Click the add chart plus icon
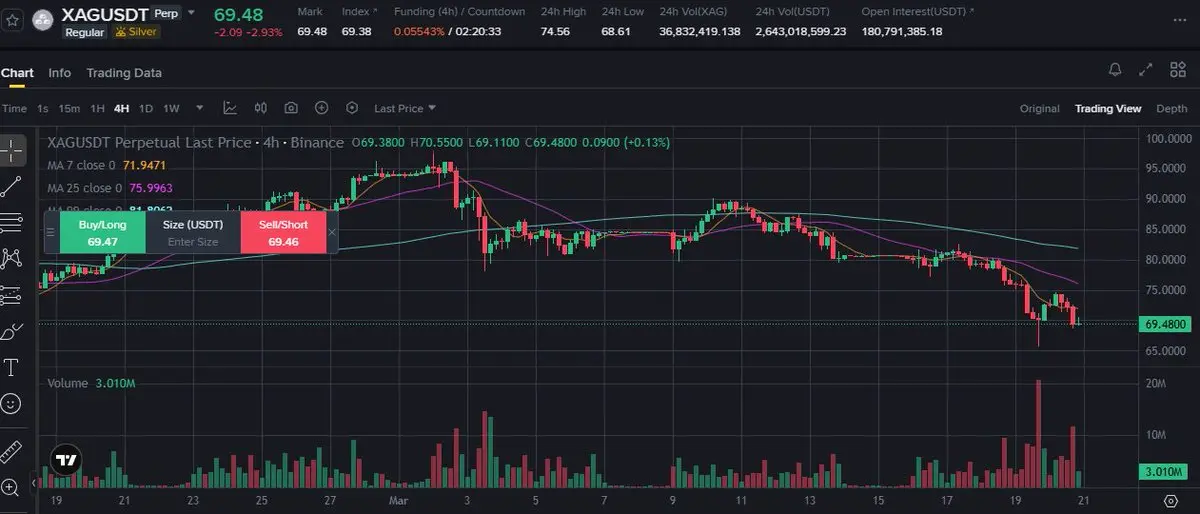 point(322,108)
